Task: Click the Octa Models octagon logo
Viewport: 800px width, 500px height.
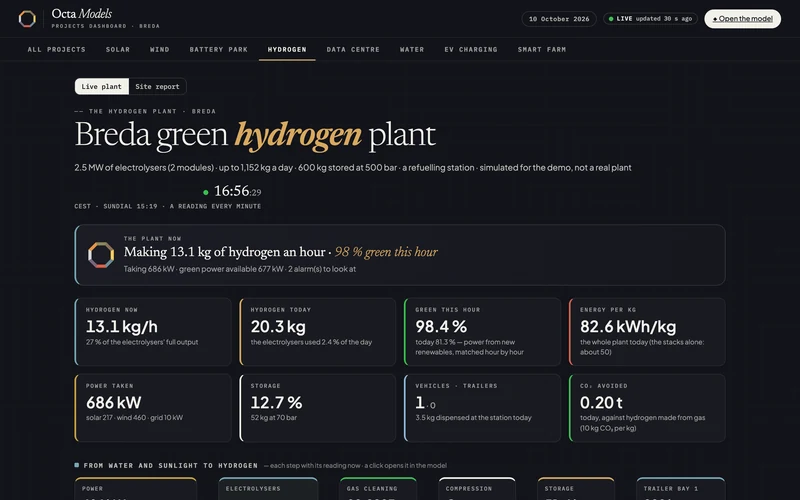Action: click(27, 19)
